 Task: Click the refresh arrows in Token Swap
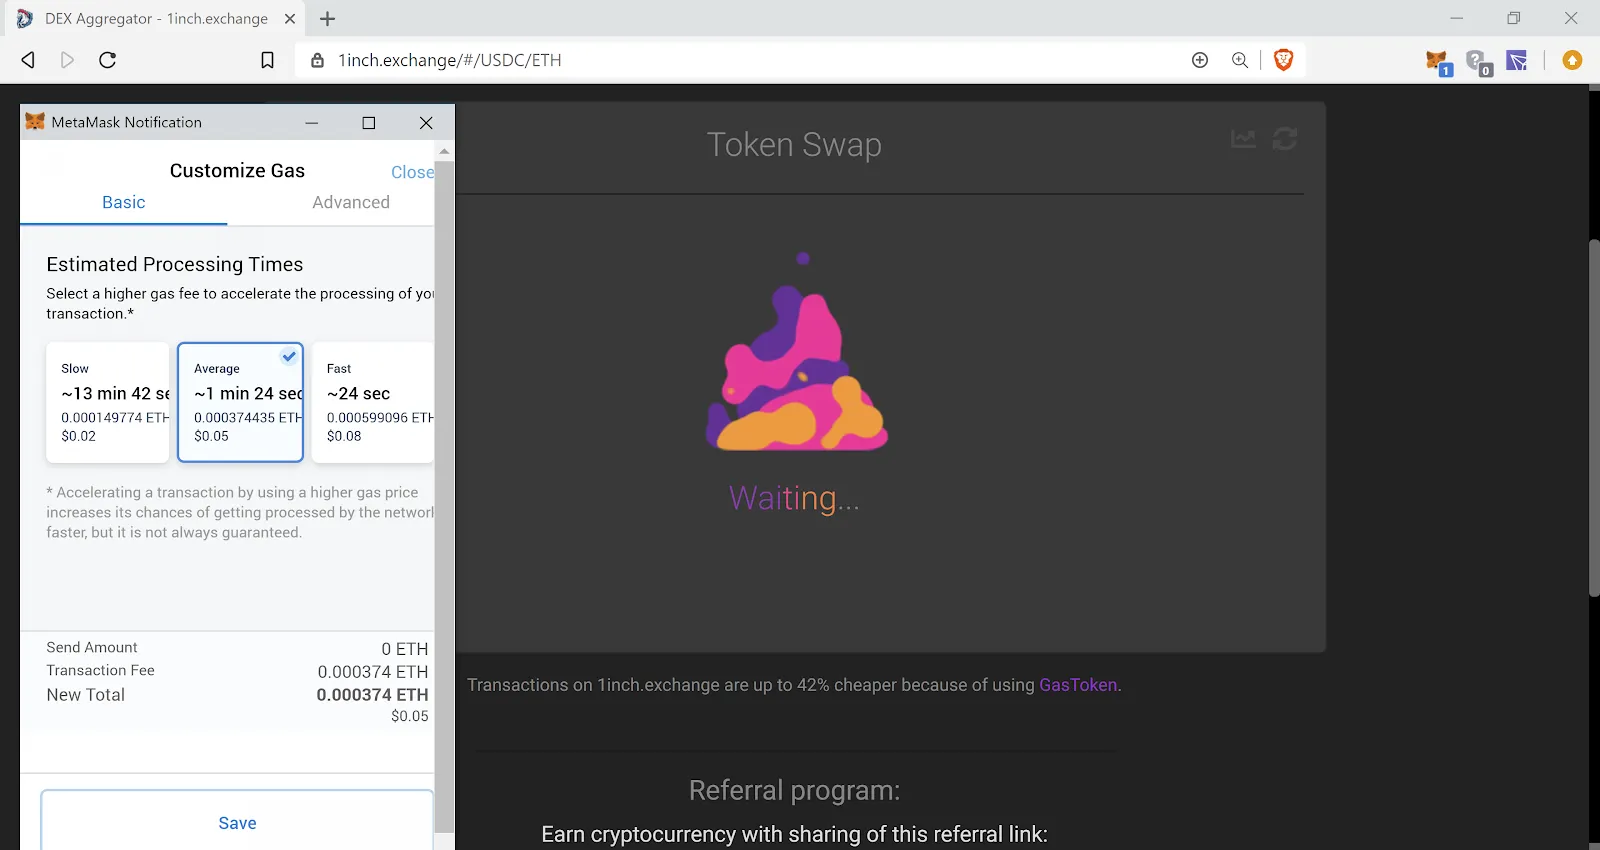tap(1285, 139)
